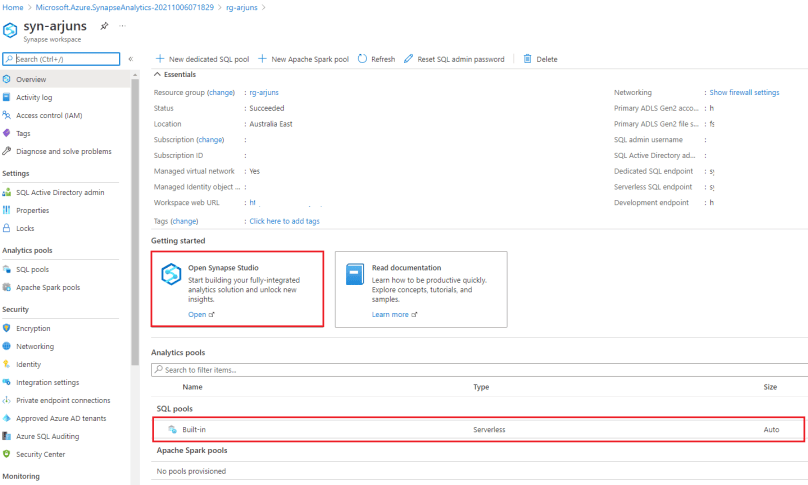This screenshot has width=808, height=485.
Task: Delete the workspace
Action: click(541, 59)
